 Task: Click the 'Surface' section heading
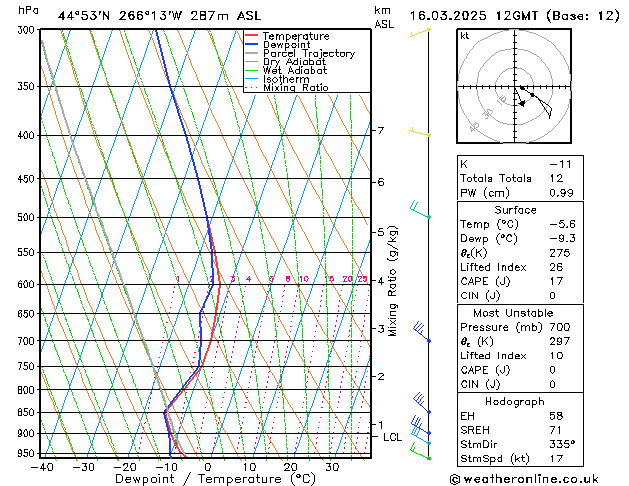(515, 210)
